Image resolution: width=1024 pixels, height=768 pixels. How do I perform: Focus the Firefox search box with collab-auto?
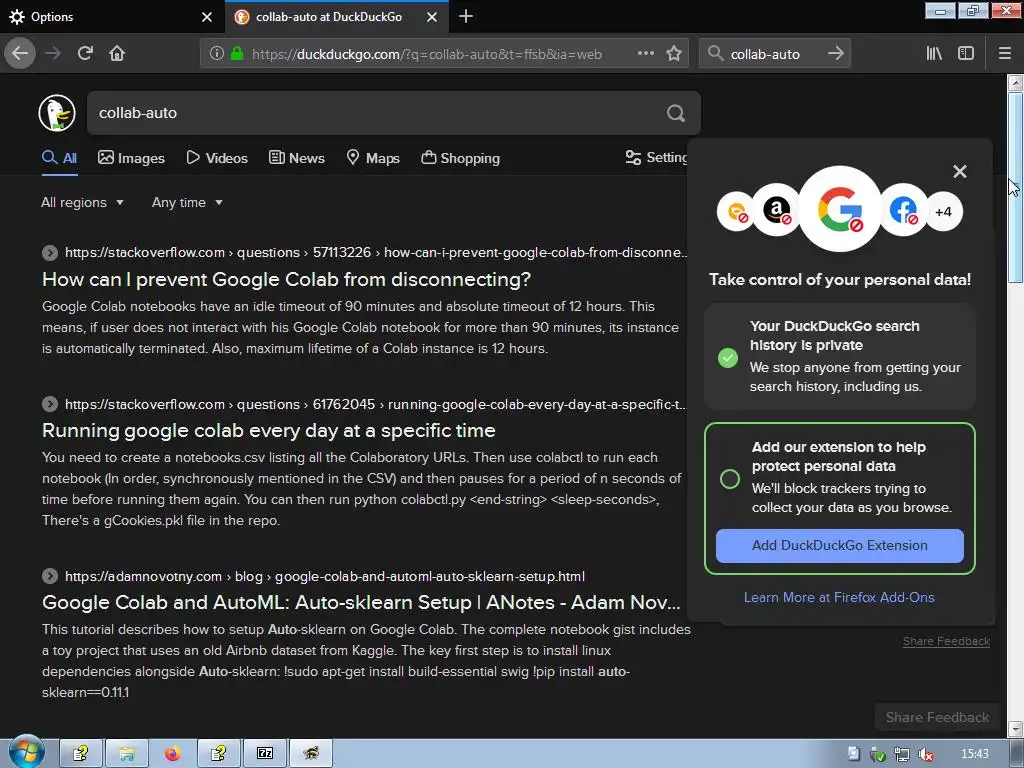point(775,54)
